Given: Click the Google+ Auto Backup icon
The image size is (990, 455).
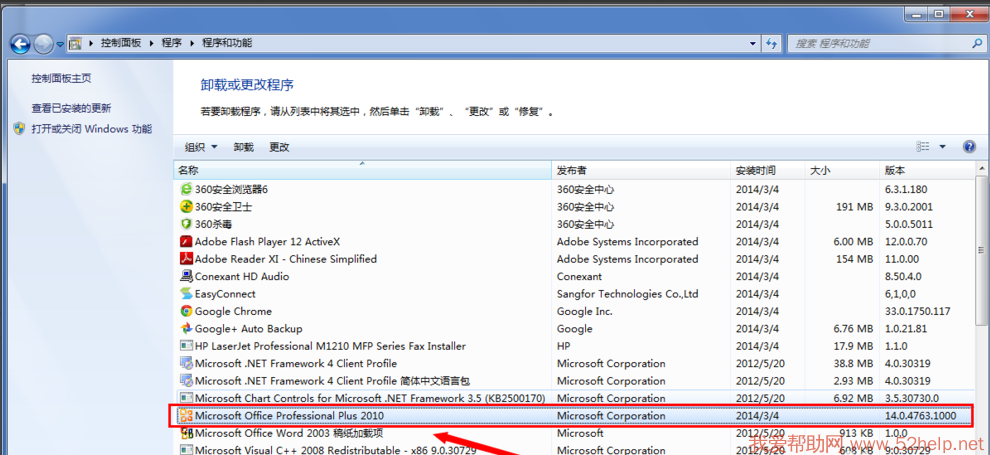Looking at the screenshot, I should pos(186,329).
